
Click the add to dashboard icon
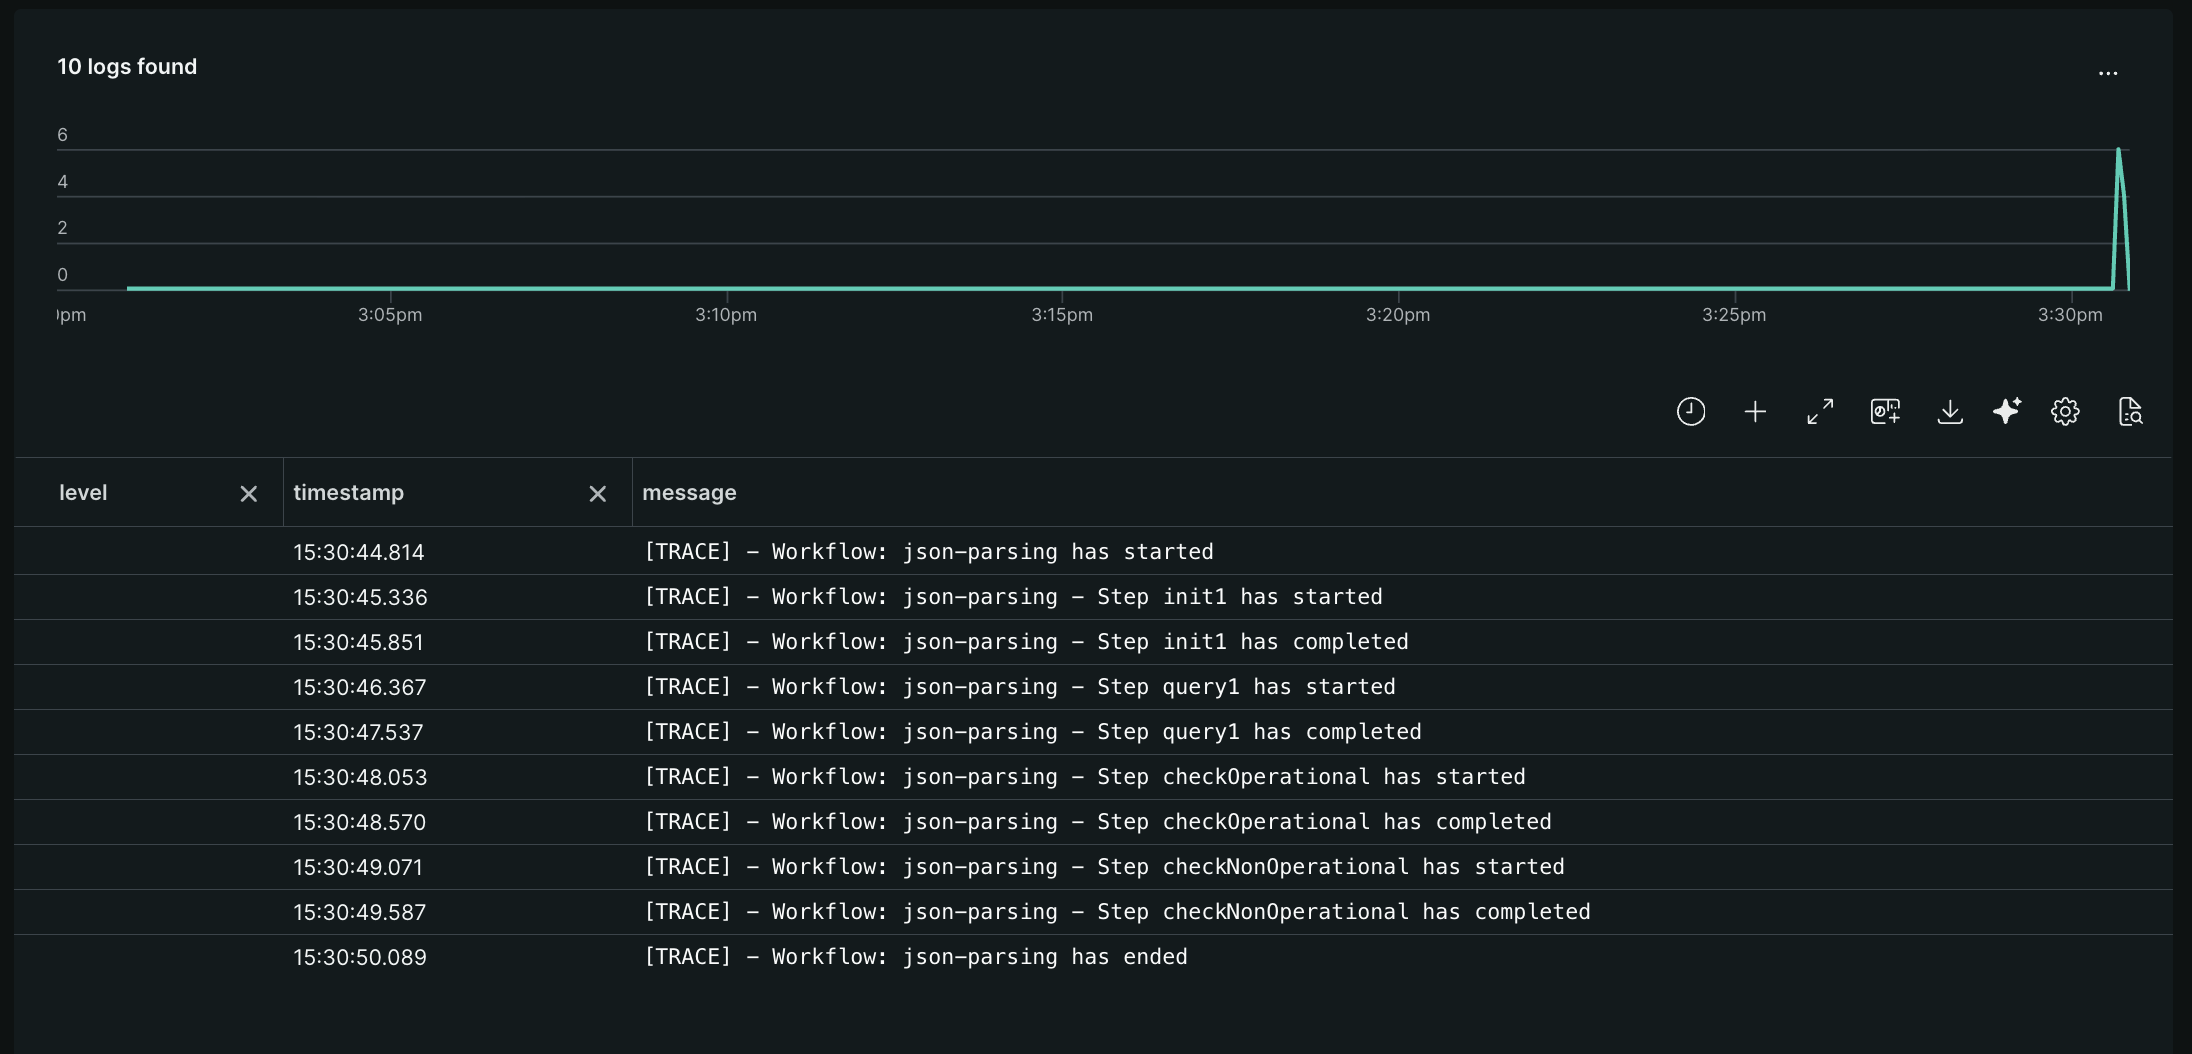(x=1885, y=411)
